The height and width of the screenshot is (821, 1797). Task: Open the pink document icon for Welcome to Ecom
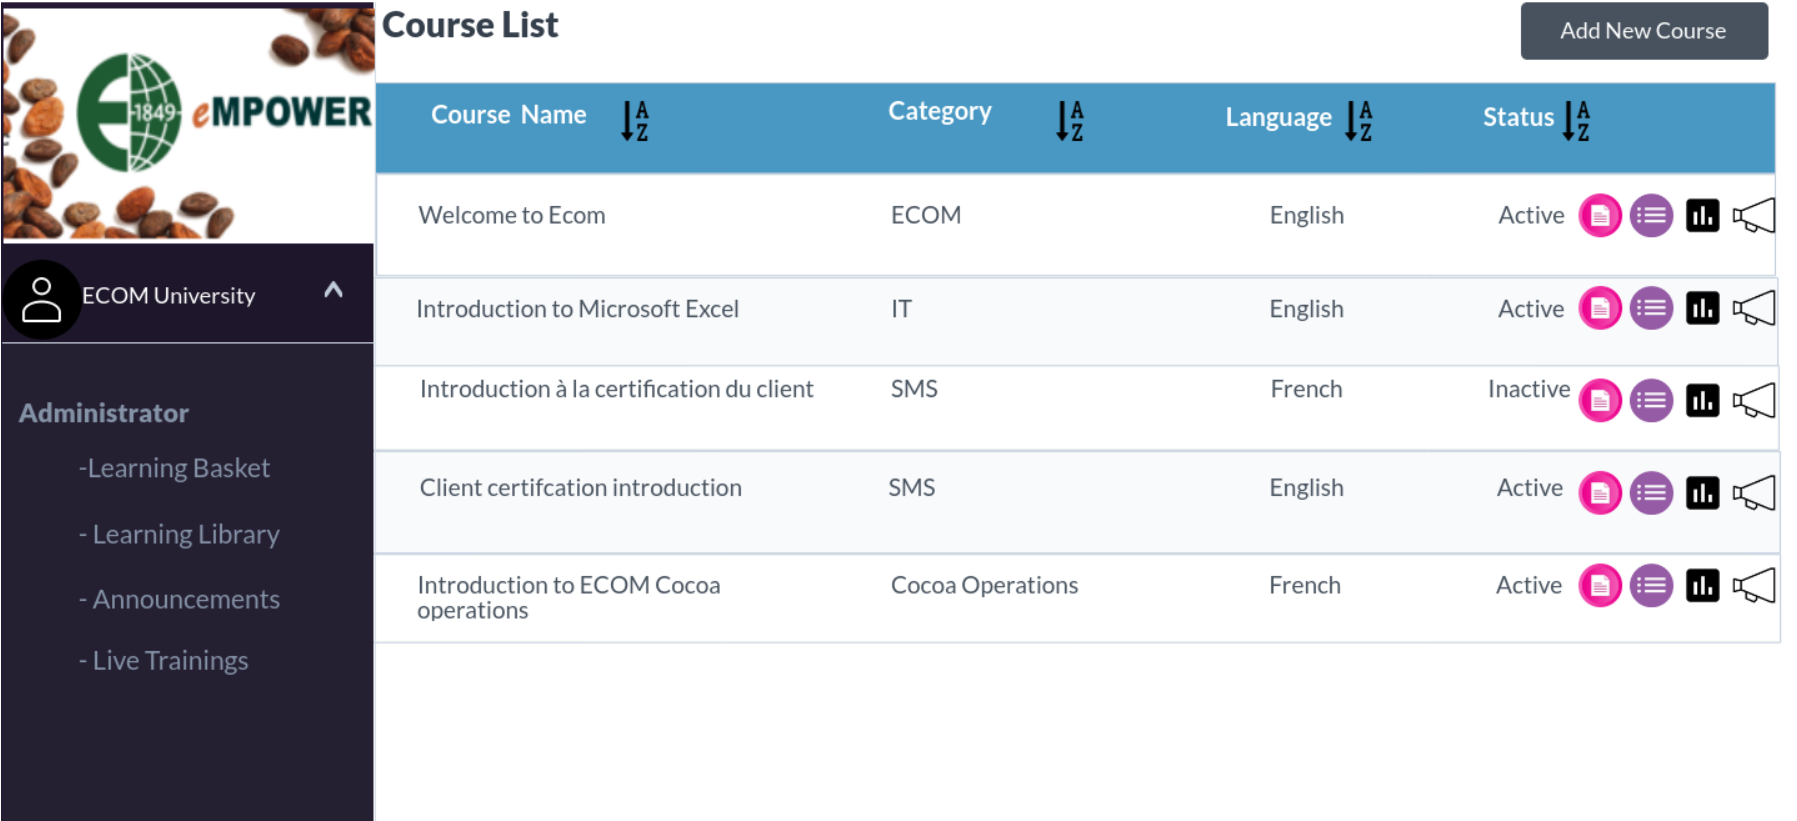tap(1599, 216)
